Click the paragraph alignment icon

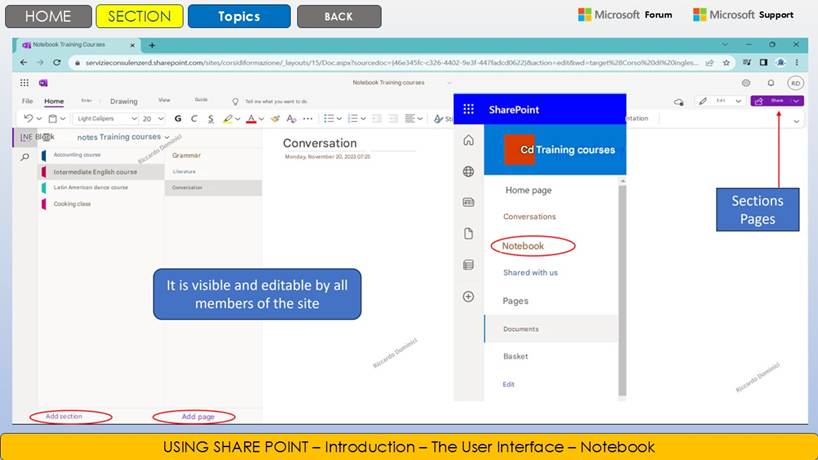click(411, 119)
